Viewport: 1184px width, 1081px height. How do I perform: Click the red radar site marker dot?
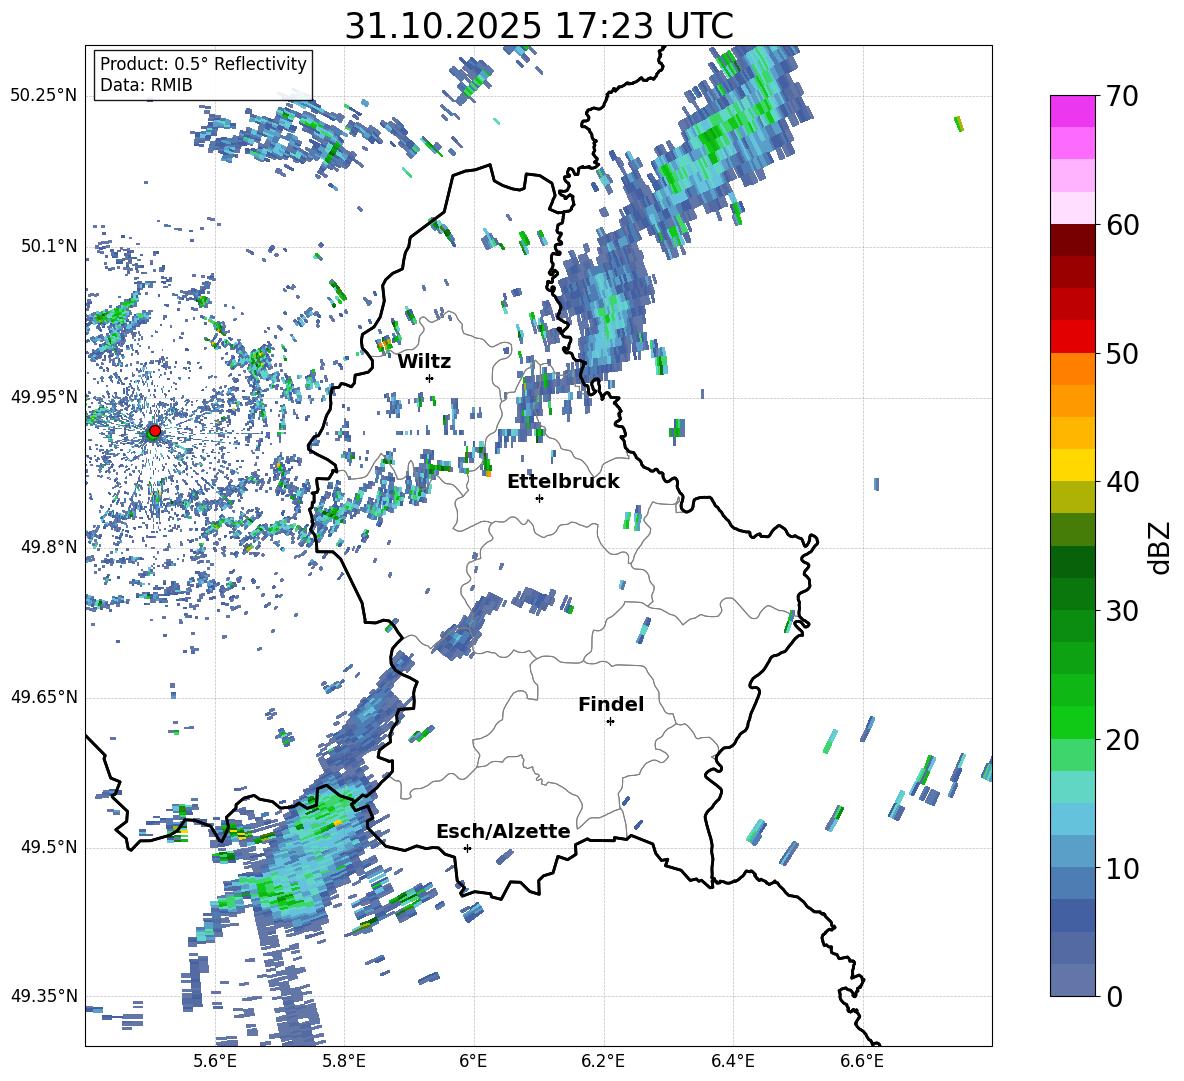coord(155,430)
